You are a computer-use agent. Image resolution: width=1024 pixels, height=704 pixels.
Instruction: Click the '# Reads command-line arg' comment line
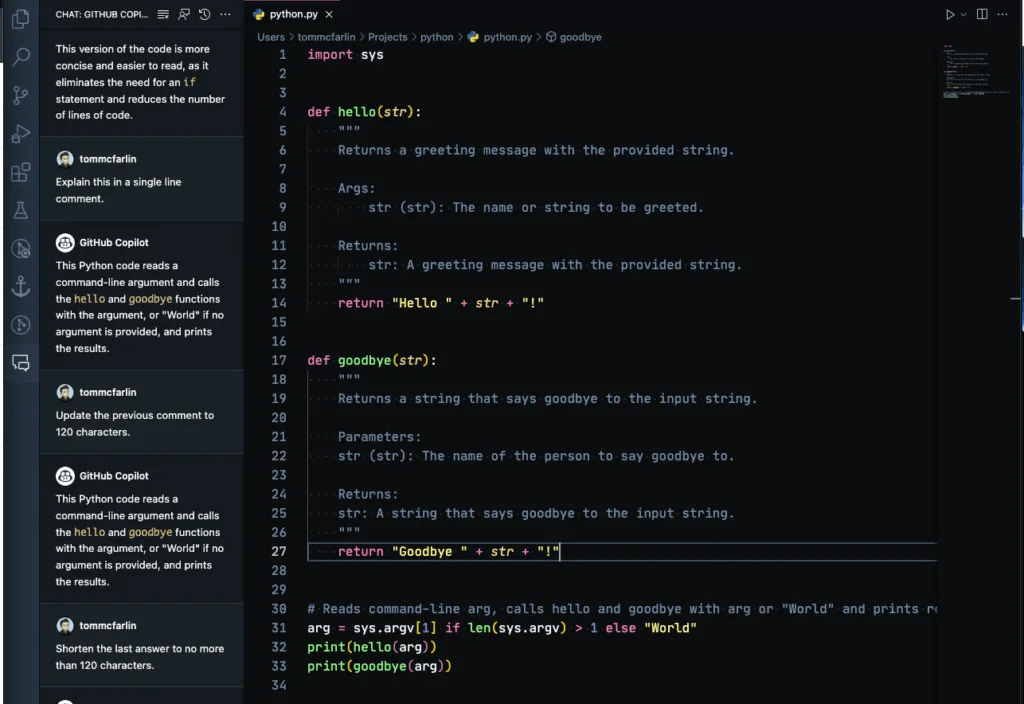622,609
